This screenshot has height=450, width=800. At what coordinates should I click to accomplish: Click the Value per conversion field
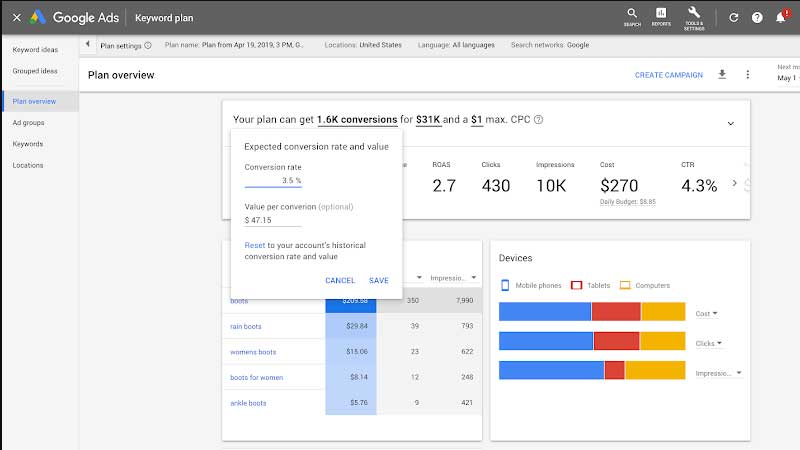(273, 220)
